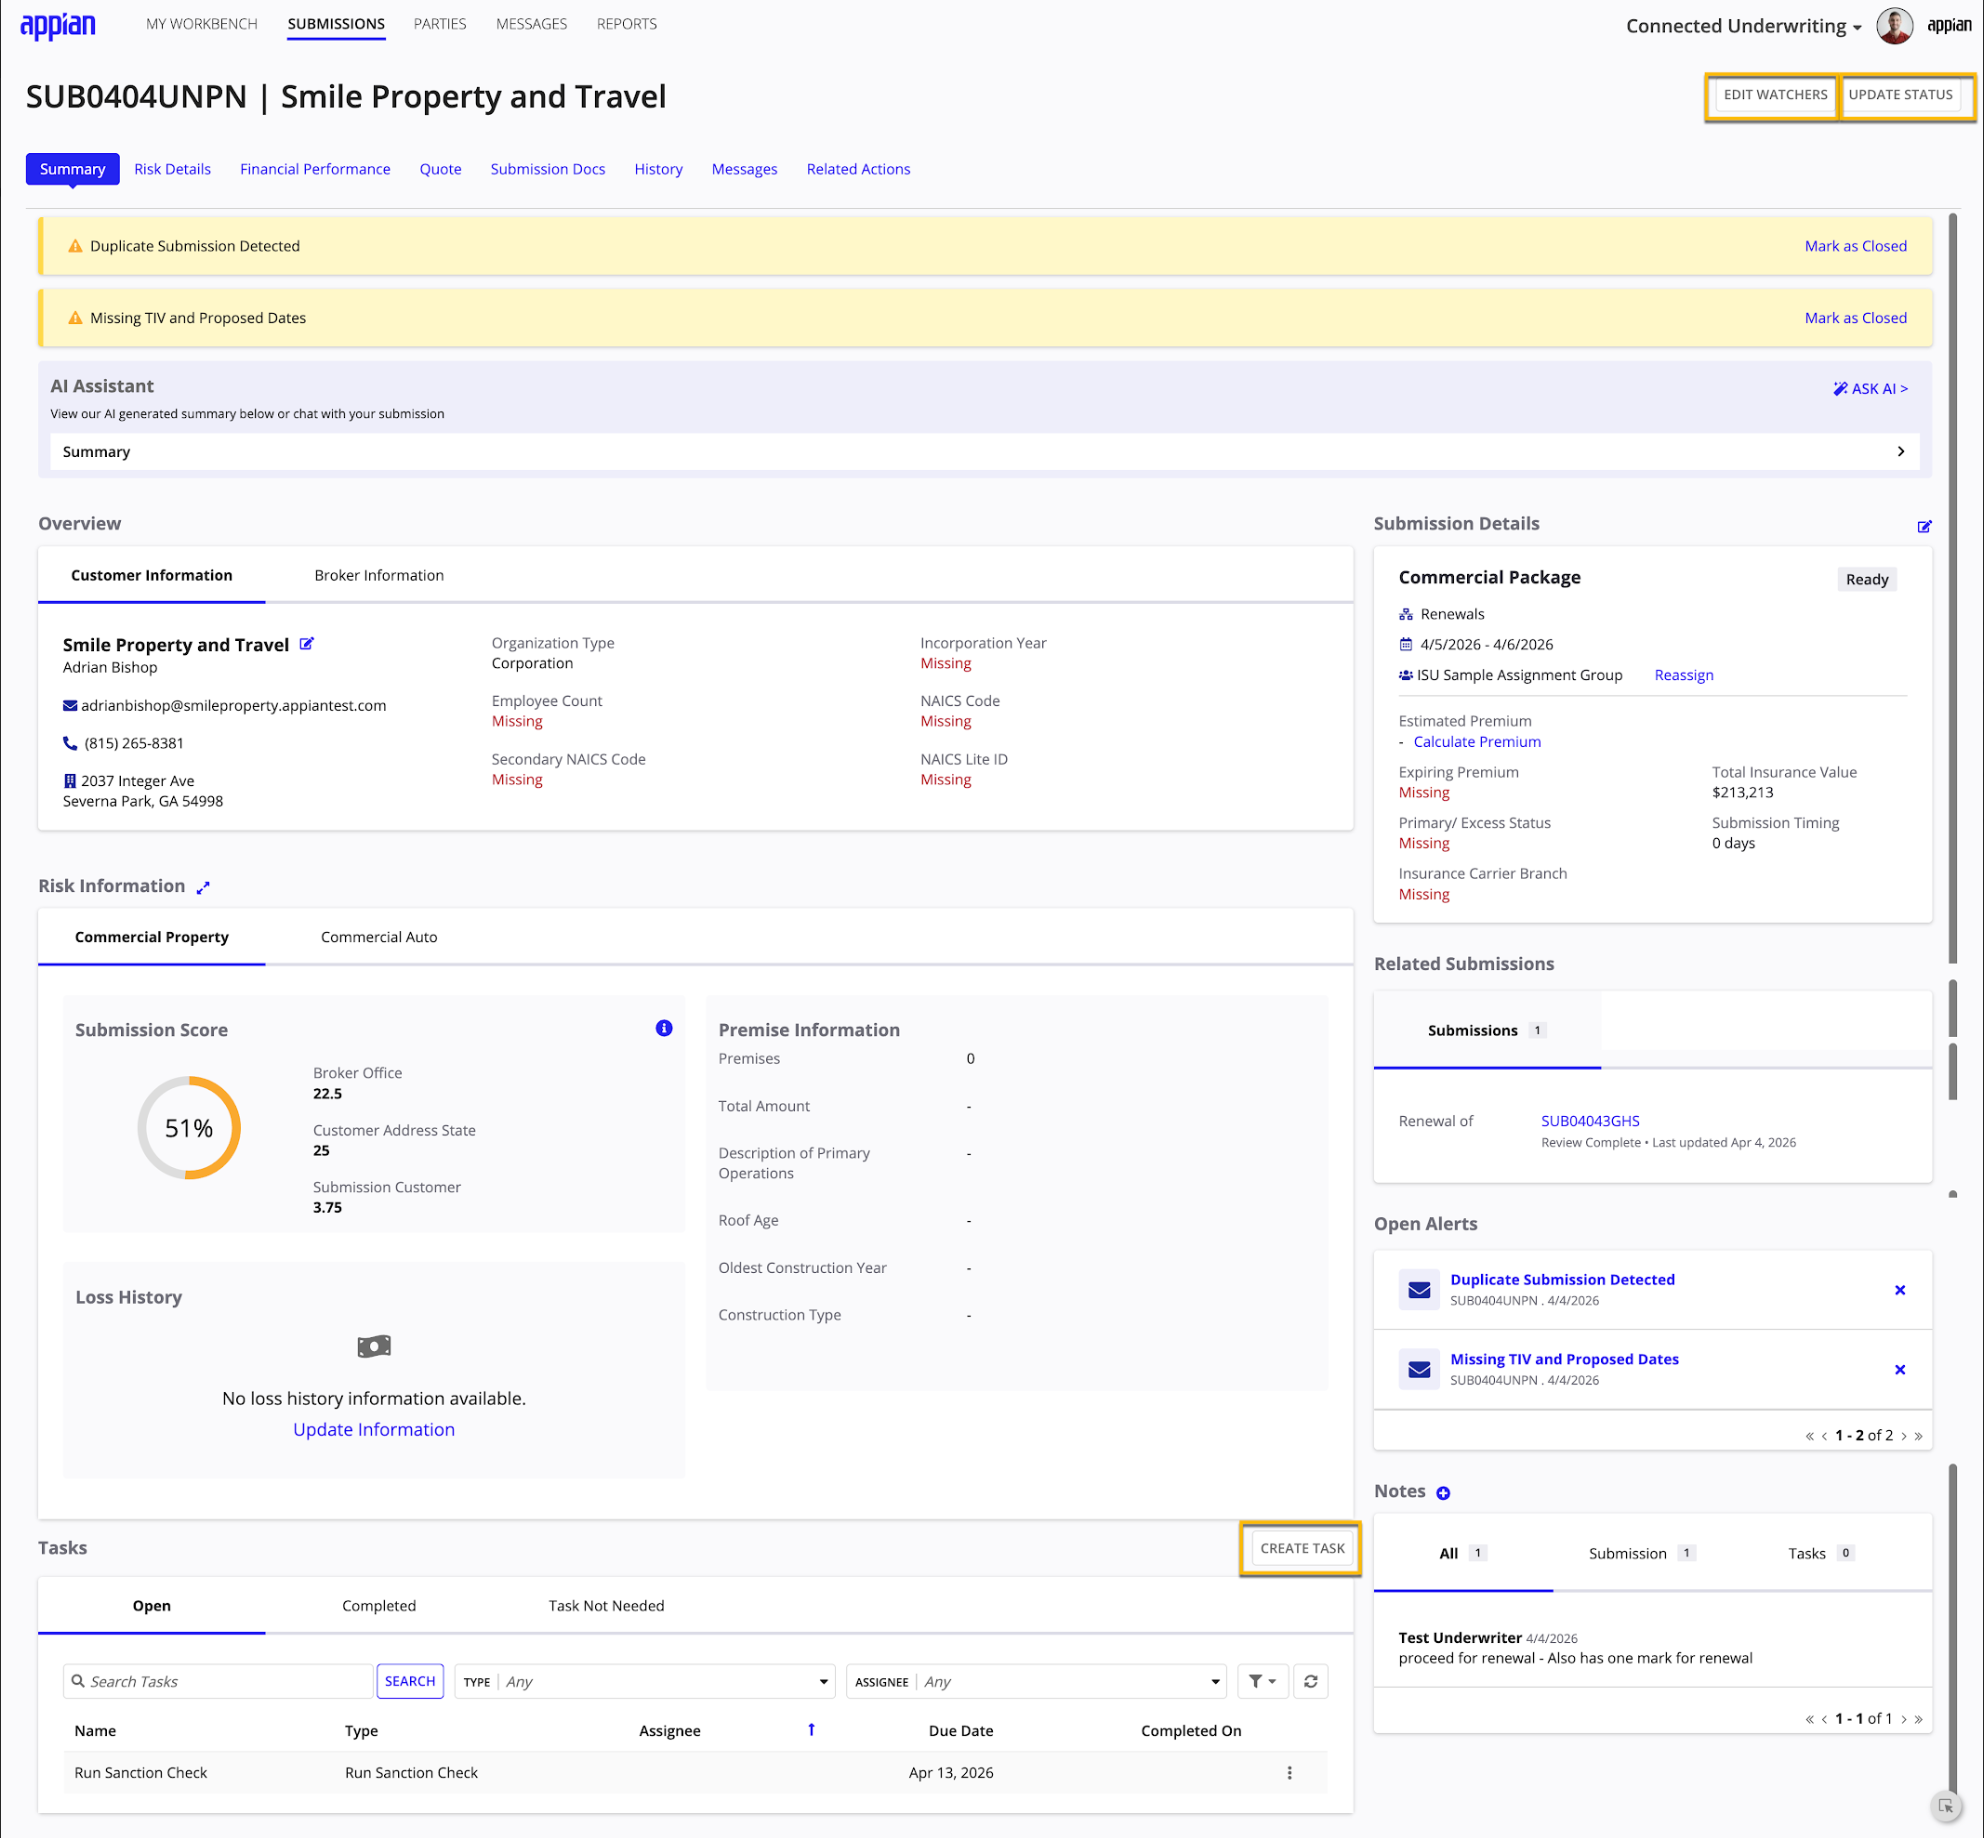1984x1838 pixels.
Task: Open the user profile avatar
Action: [x=1894, y=26]
